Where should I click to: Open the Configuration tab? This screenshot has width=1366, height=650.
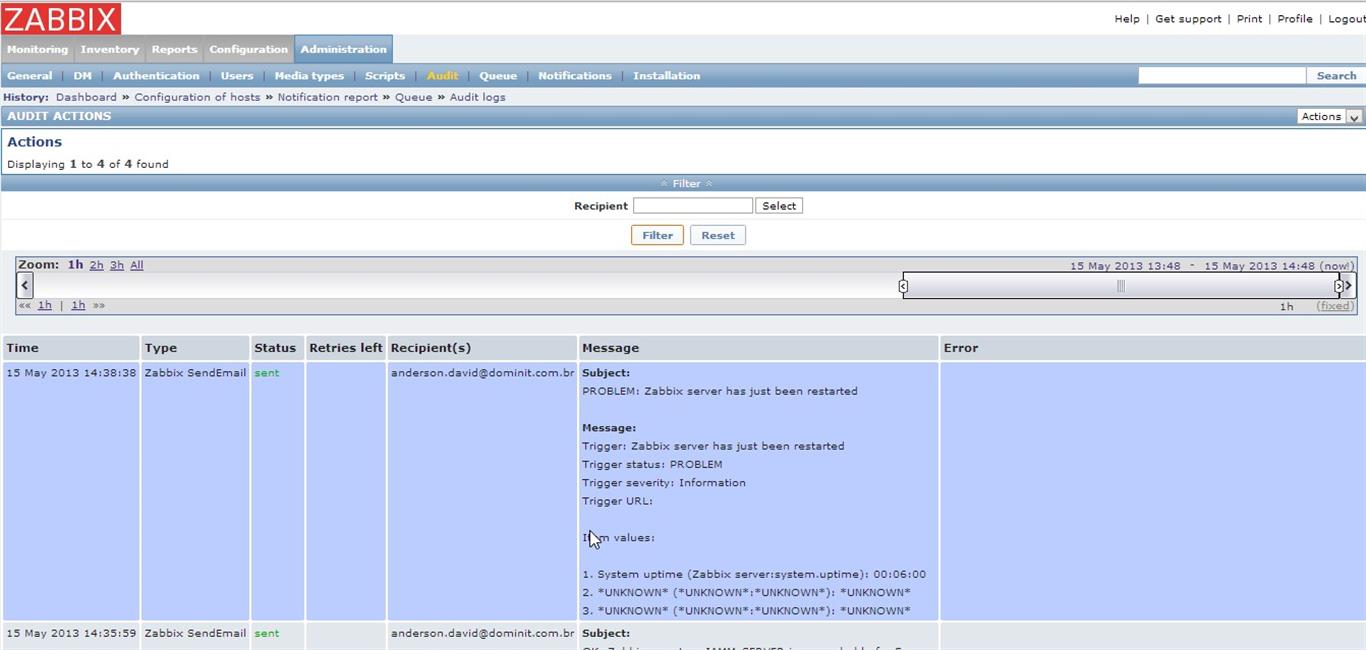click(x=249, y=49)
